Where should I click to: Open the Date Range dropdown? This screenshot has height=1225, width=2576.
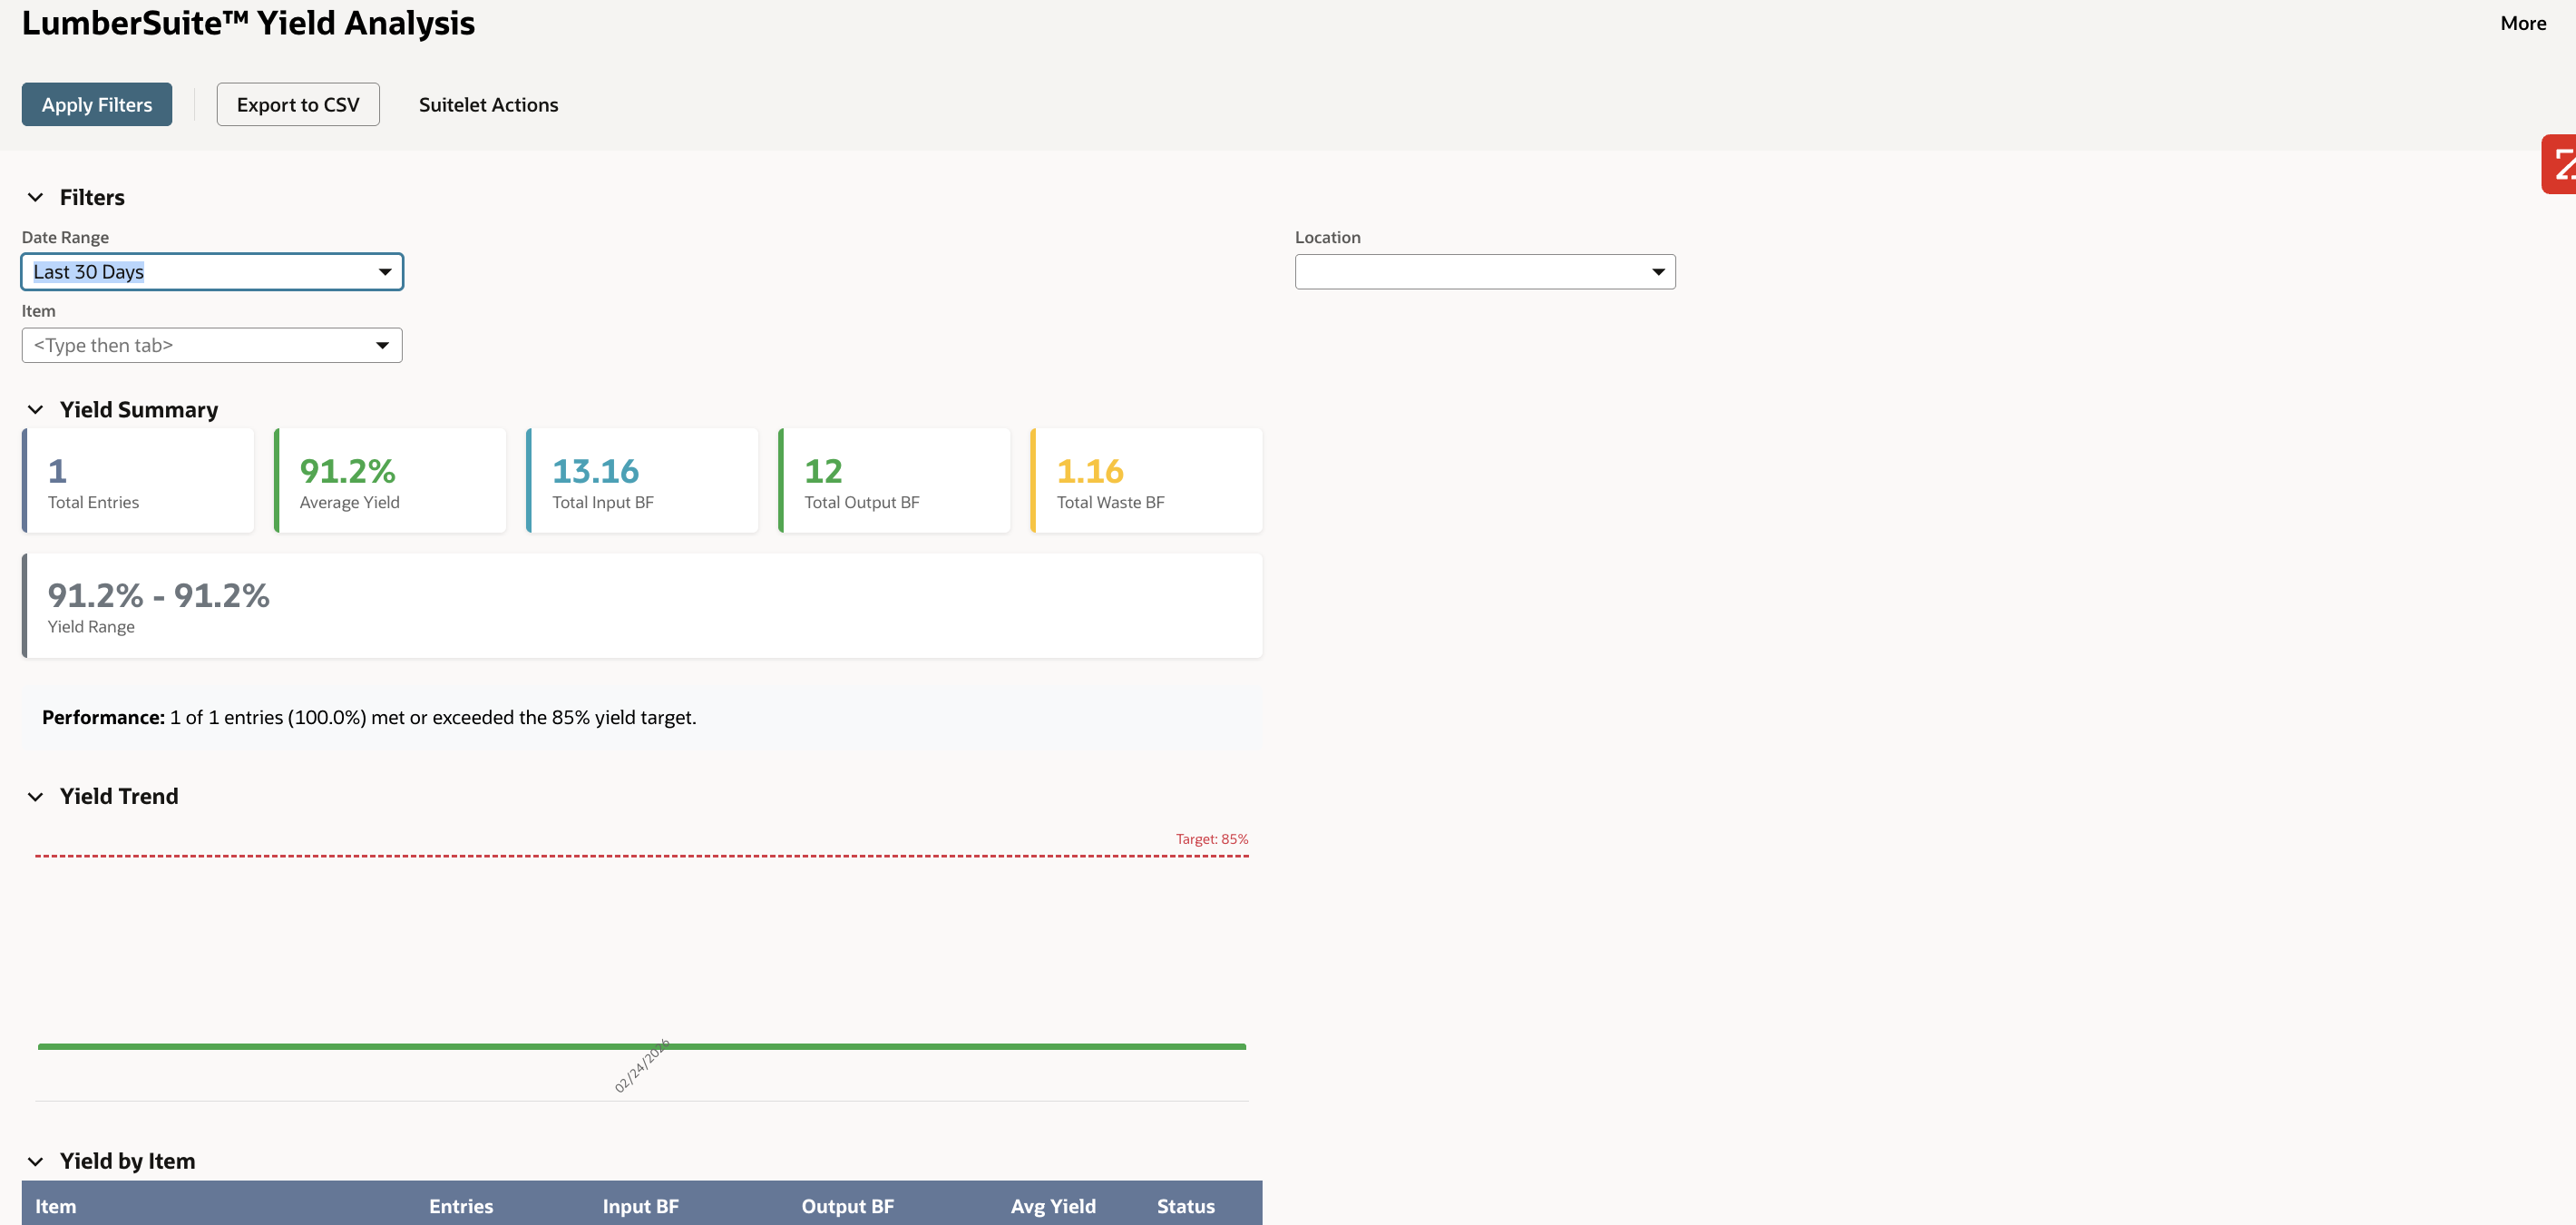tap(385, 271)
